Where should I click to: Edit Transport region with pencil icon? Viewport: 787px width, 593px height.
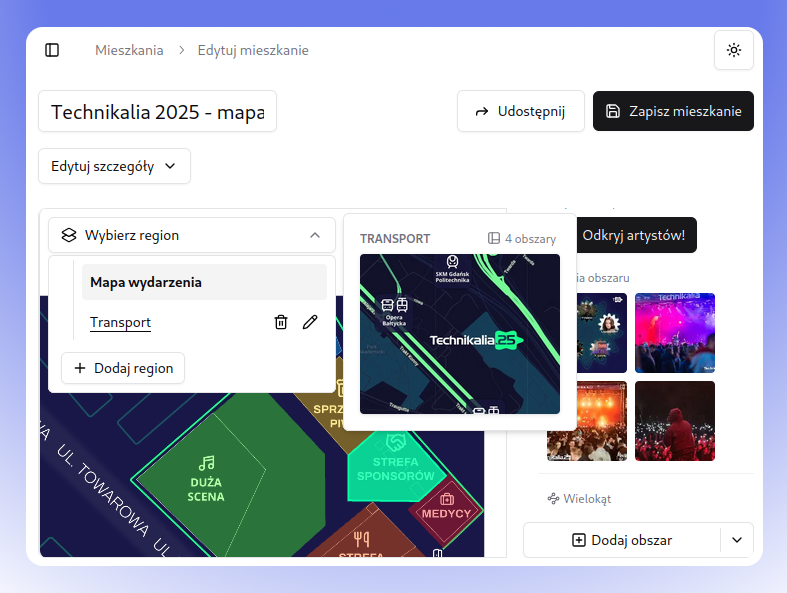click(310, 322)
